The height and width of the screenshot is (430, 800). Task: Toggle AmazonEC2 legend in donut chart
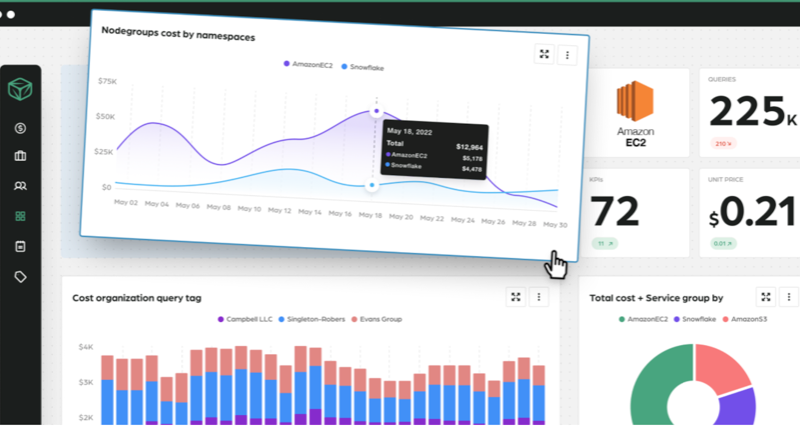(x=643, y=319)
